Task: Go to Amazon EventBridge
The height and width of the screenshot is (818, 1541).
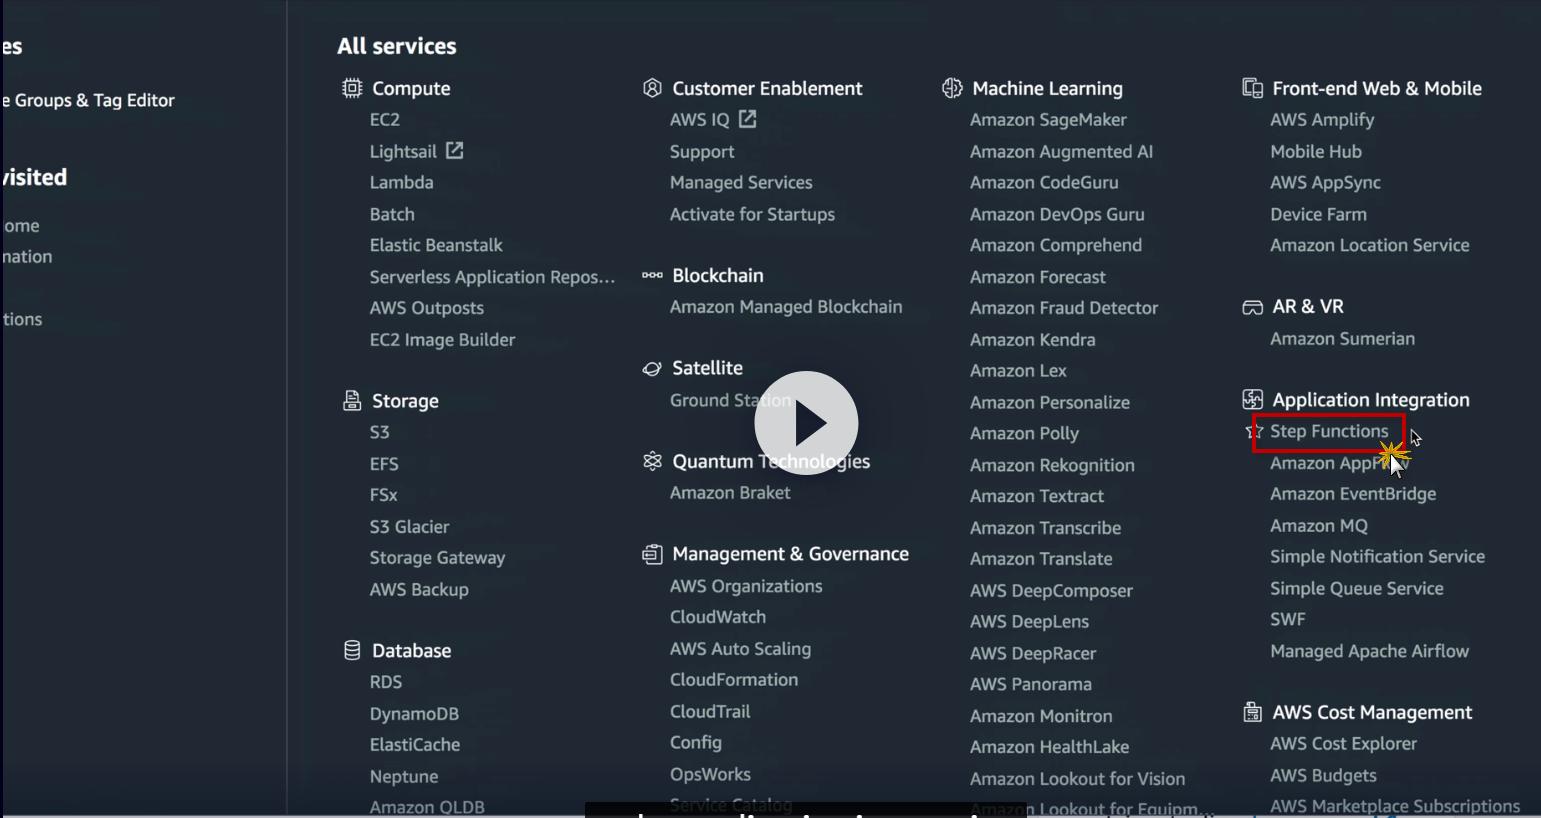Action: (x=1353, y=494)
